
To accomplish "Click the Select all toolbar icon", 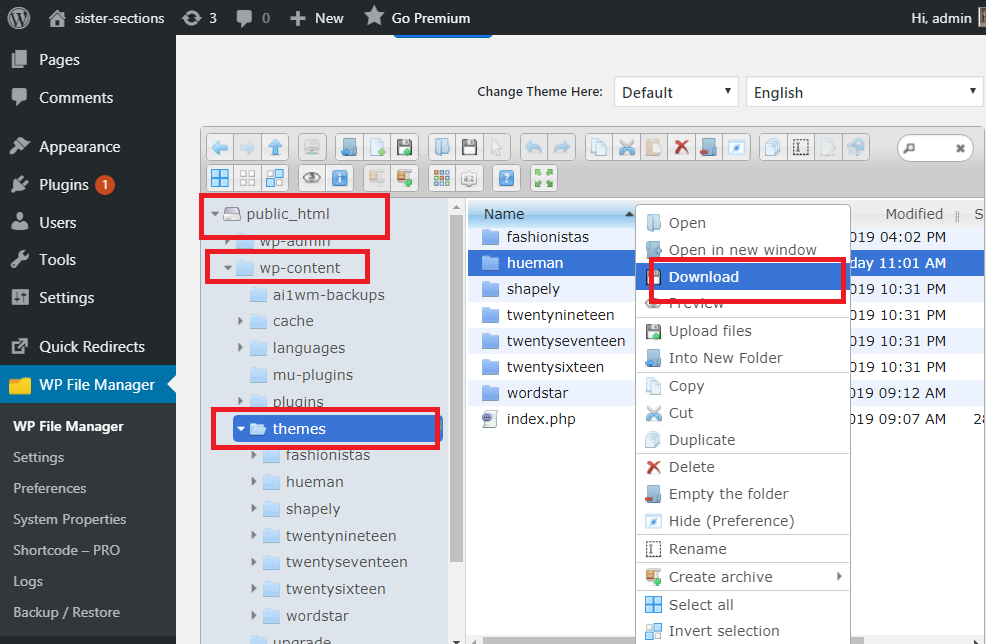I will (x=220, y=178).
